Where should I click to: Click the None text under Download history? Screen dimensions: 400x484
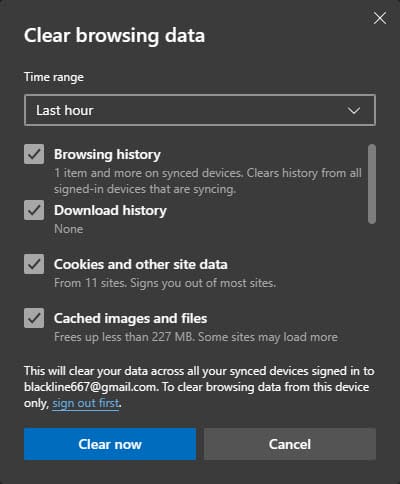(69, 229)
